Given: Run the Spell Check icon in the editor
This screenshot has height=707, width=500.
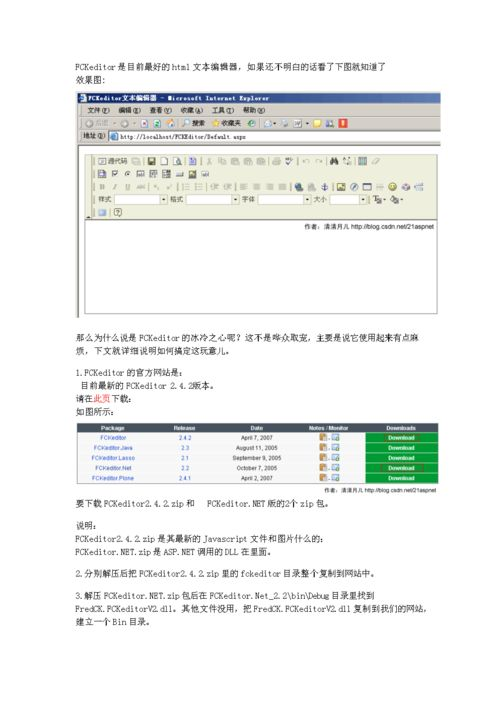Looking at the screenshot, I should [289, 161].
